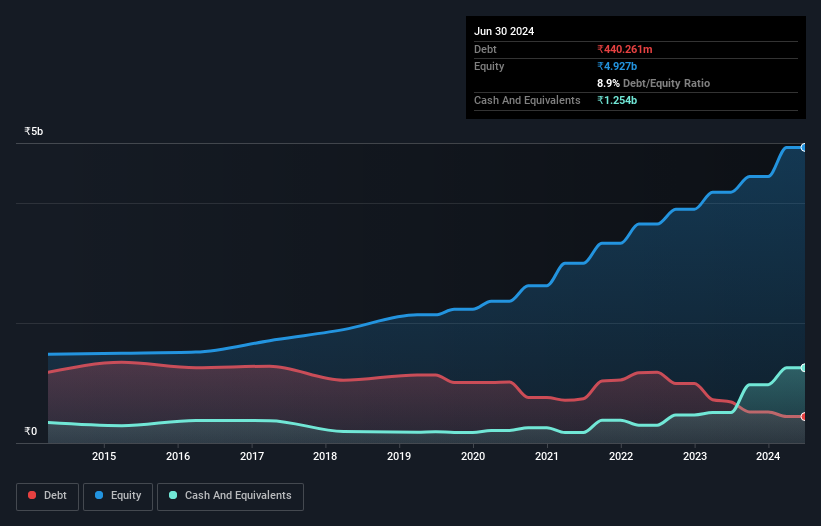Click the 2016 x-axis label
The image size is (821, 526).
pos(178,456)
